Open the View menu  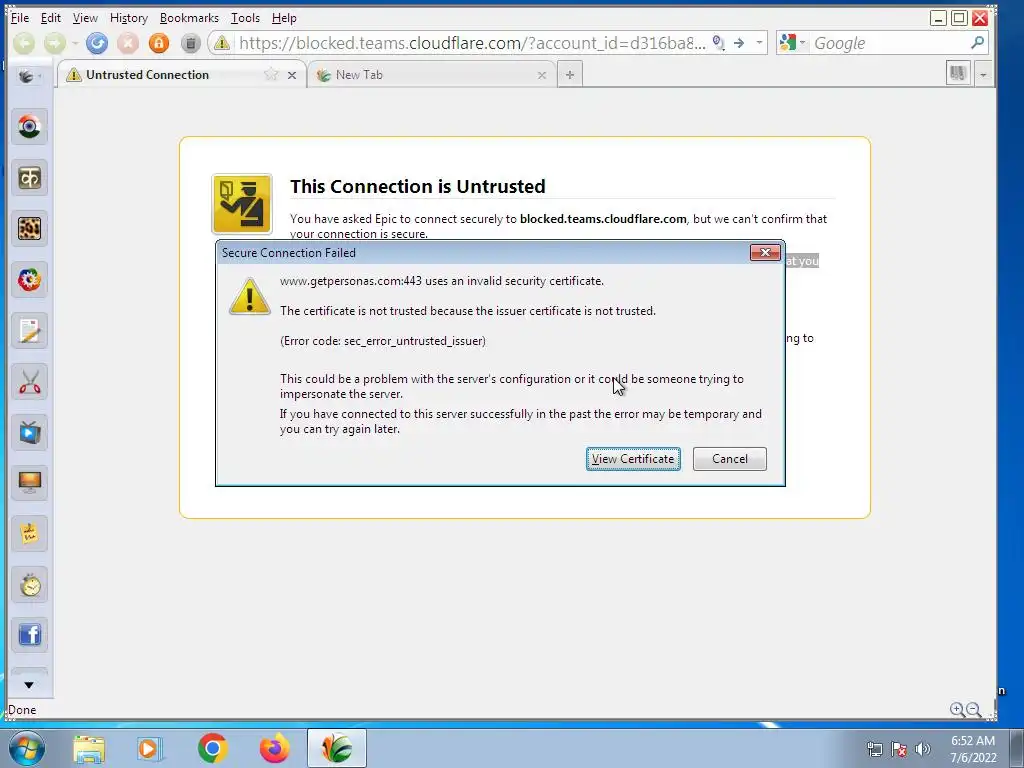(85, 18)
